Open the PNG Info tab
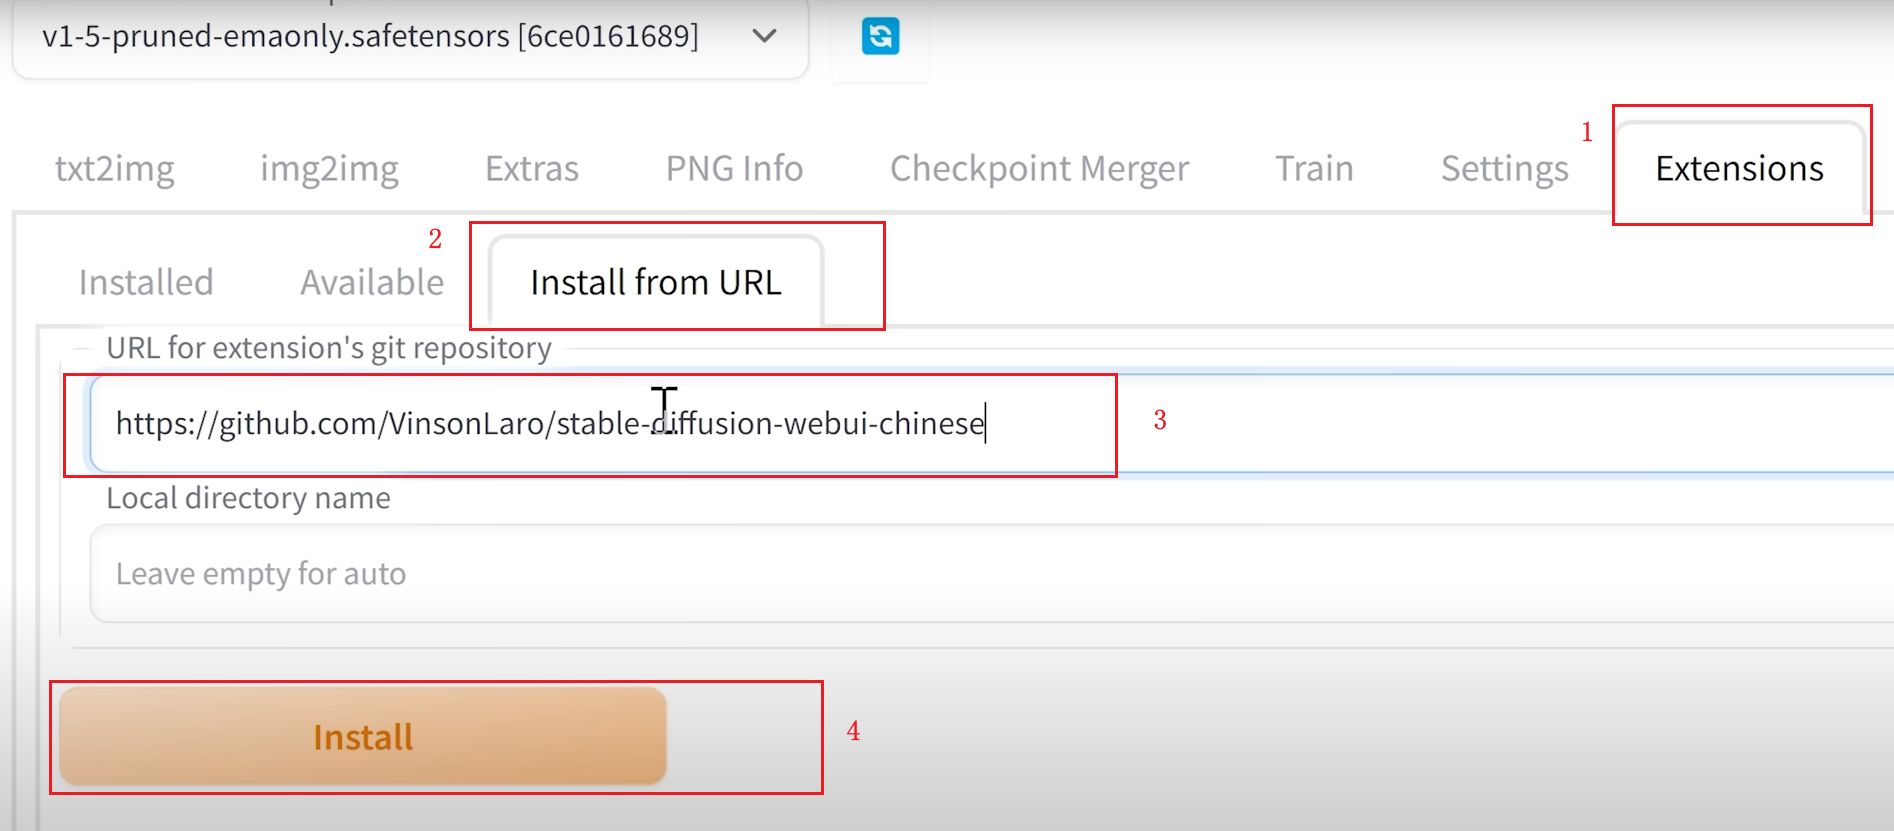Viewport: 1894px width, 831px height. (735, 168)
